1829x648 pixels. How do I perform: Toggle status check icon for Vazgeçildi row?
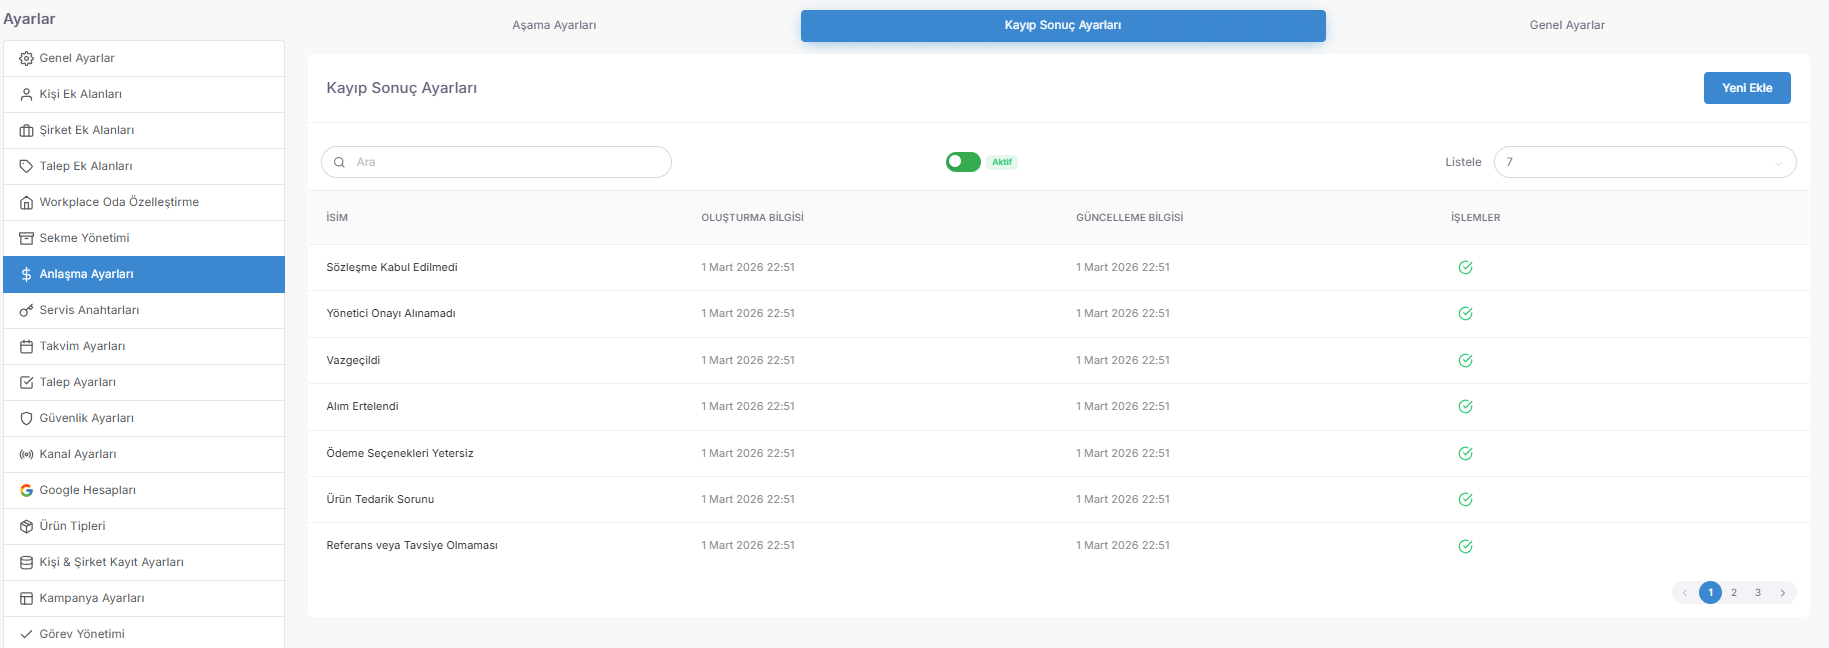point(1465,360)
